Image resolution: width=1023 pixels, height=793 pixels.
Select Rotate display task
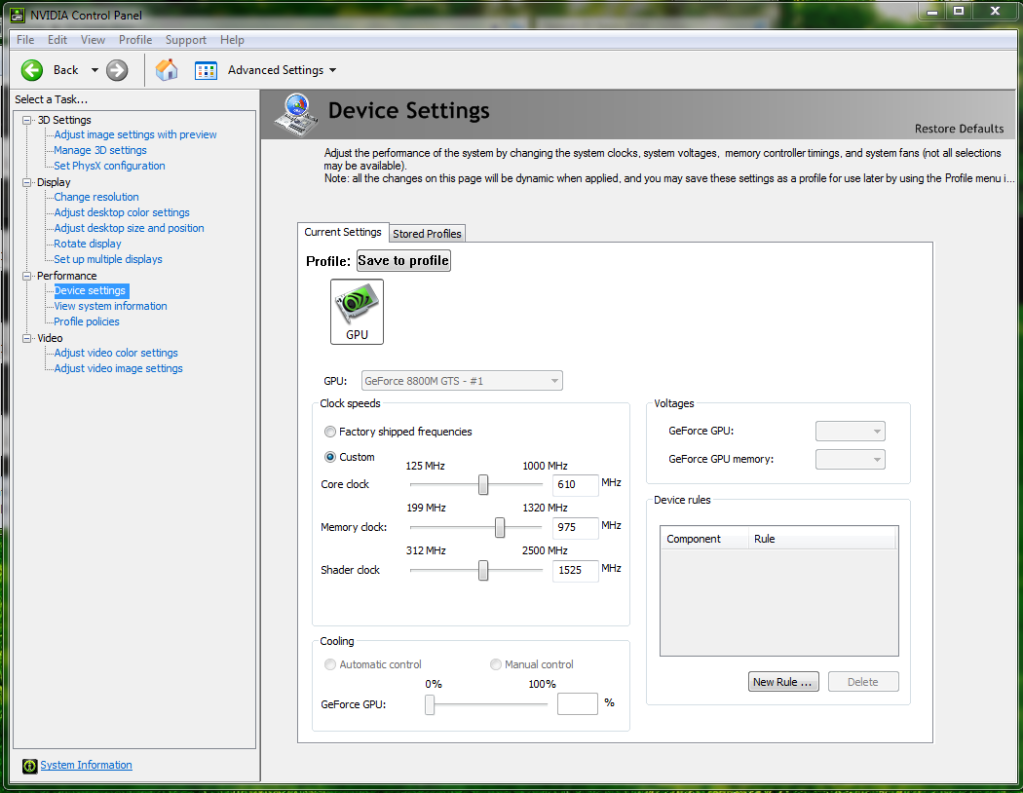[87, 244]
